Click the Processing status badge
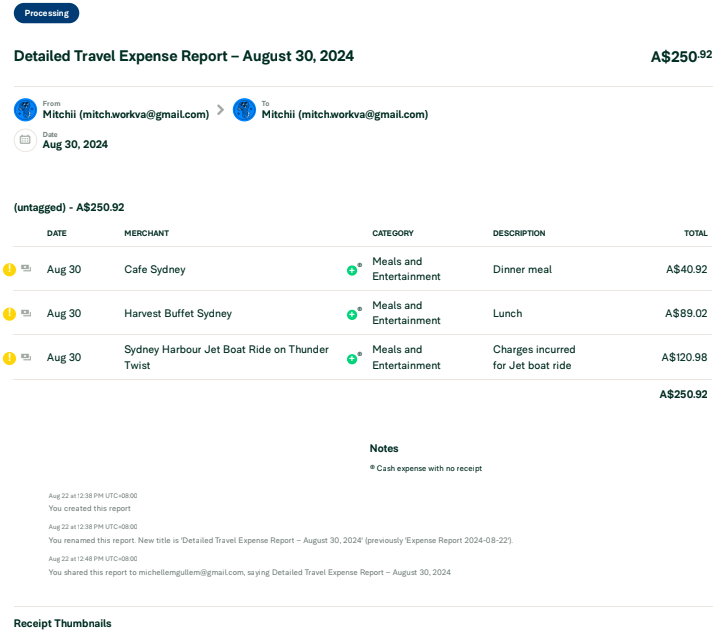 (47, 13)
